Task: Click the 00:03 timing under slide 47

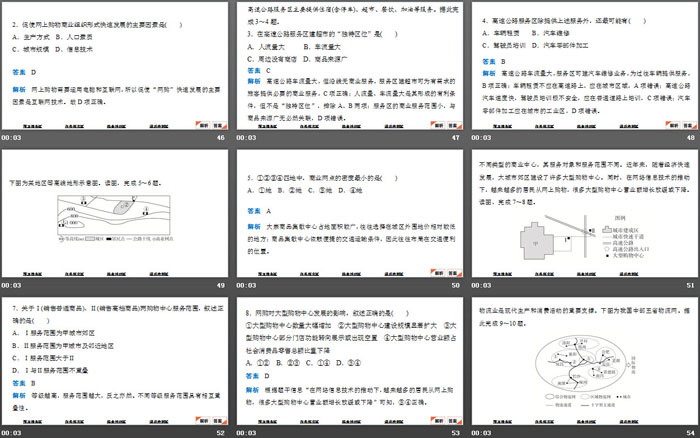Action: pyautogui.click(x=246, y=138)
